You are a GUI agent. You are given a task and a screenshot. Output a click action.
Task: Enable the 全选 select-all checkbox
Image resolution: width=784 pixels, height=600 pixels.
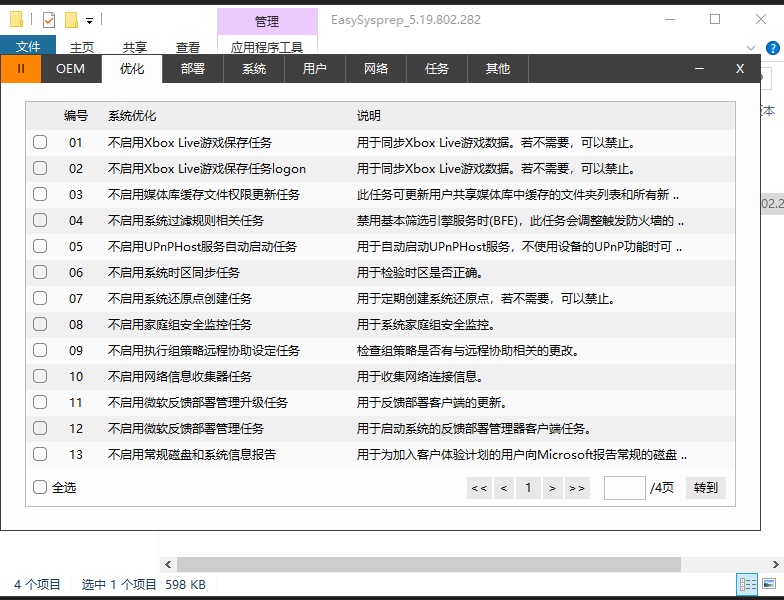click(40, 488)
